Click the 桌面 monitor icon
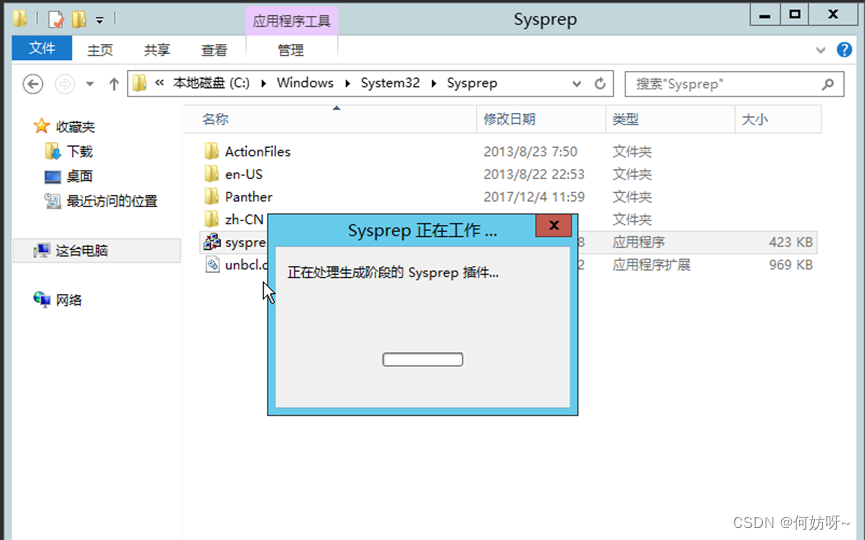The width and height of the screenshot is (865, 540). [52, 177]
